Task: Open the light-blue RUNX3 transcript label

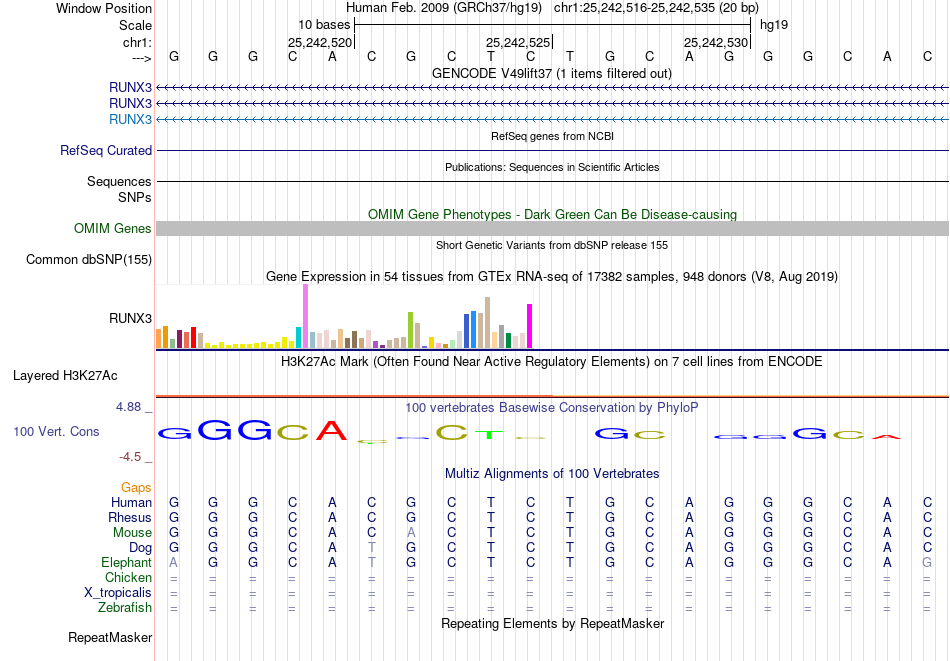Action: pyautogui.click(x=130, y=119)
